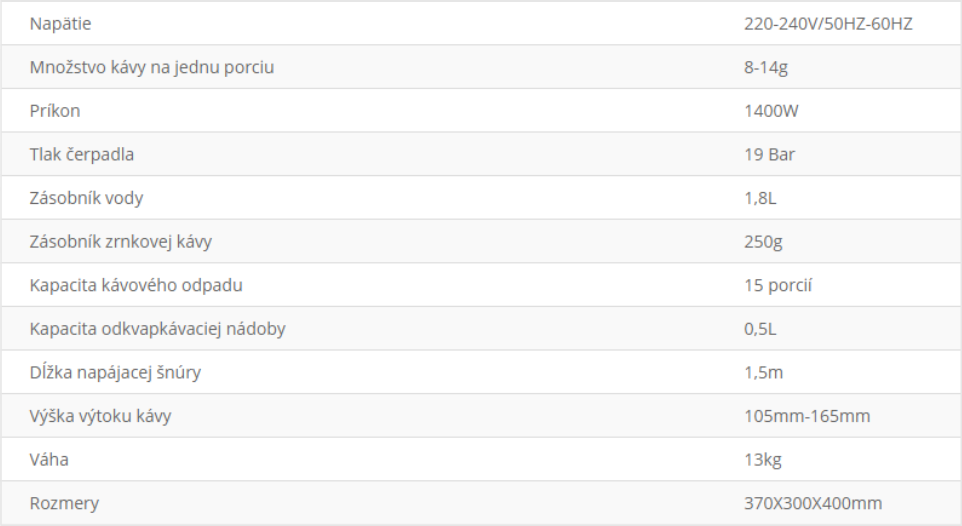Select the 8-14g coffee amount value
962x526 pixels.
tap(753, 67)
